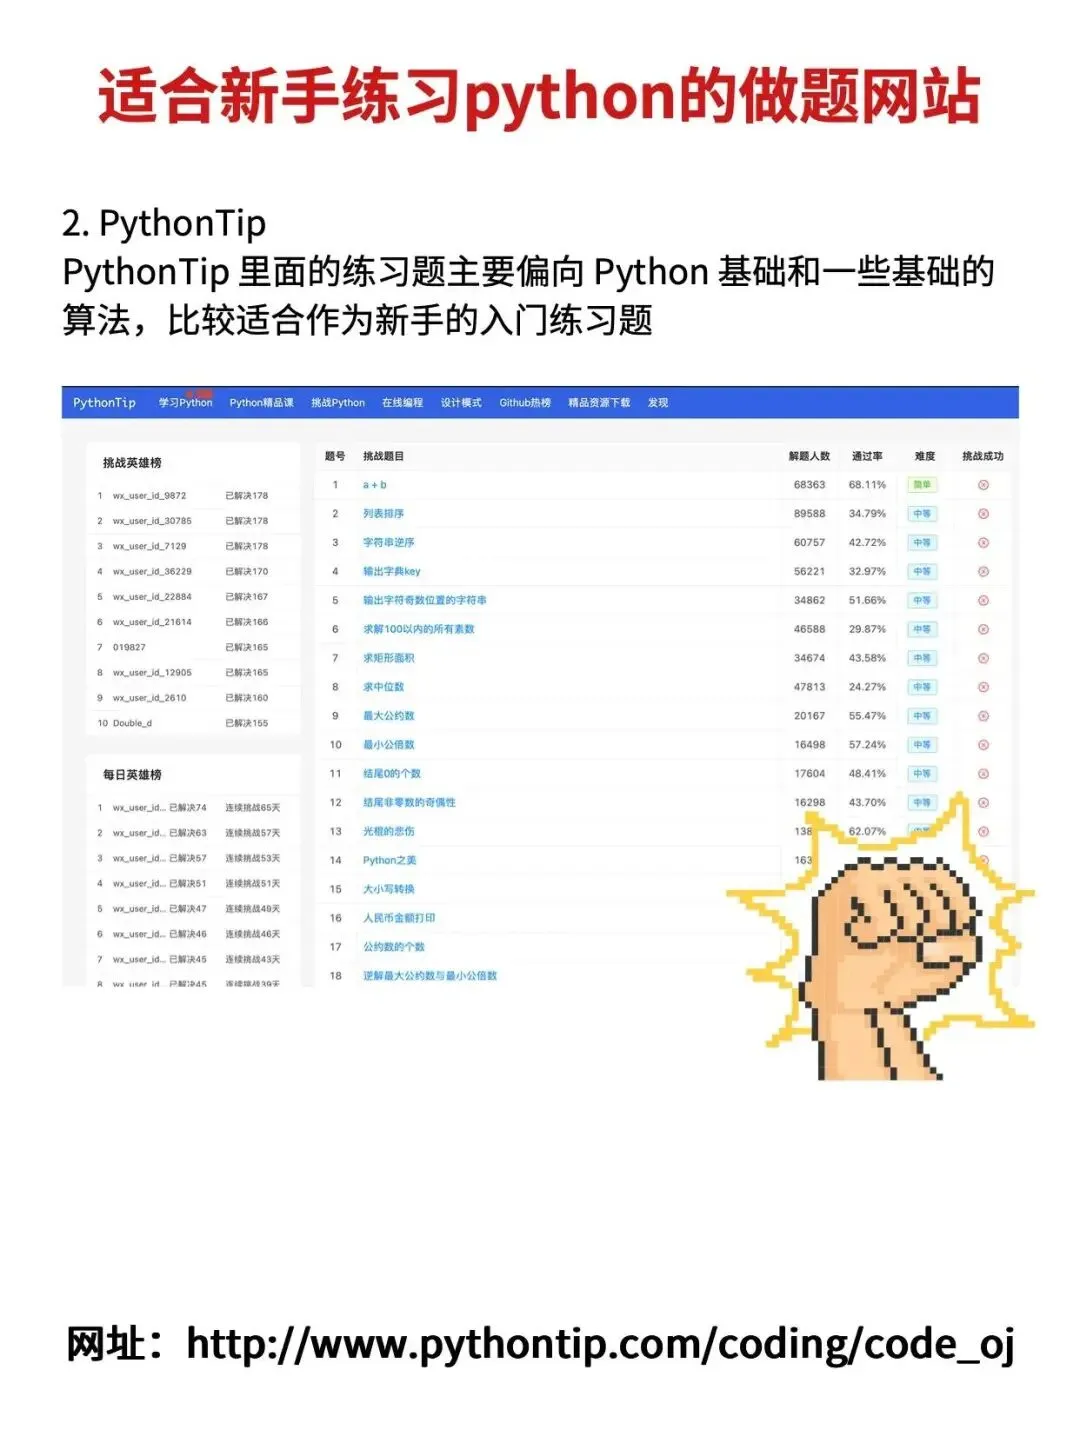The height and width of the screenshot is (1443, 1080).
Task: Open the 发现 nav item
Action: (658, 403)
